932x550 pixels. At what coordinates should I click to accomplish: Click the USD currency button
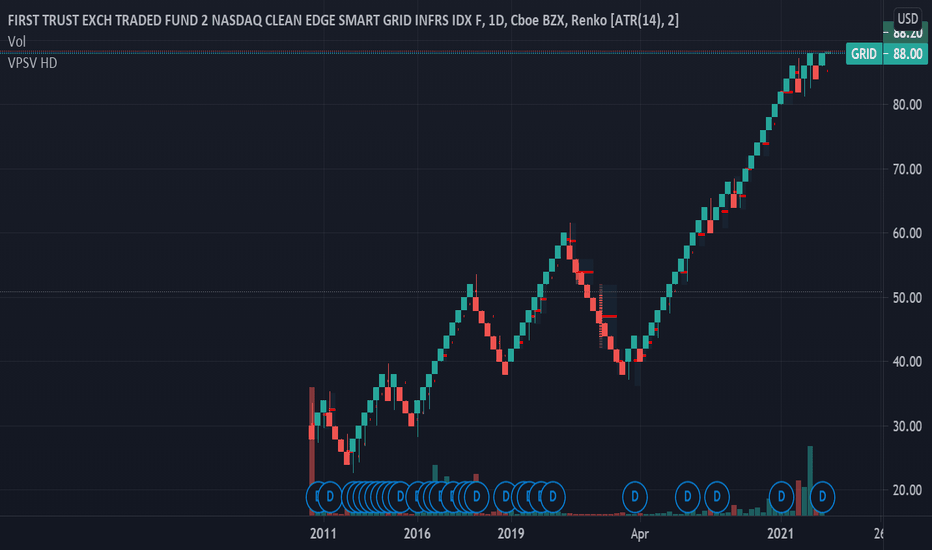(907, 18)
